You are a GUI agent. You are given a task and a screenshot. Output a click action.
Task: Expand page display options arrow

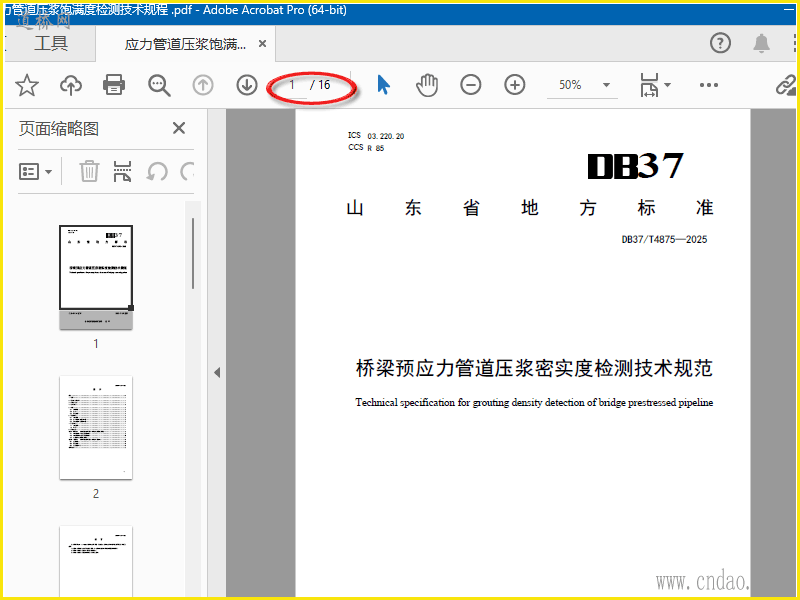click(x=668, y=85)
